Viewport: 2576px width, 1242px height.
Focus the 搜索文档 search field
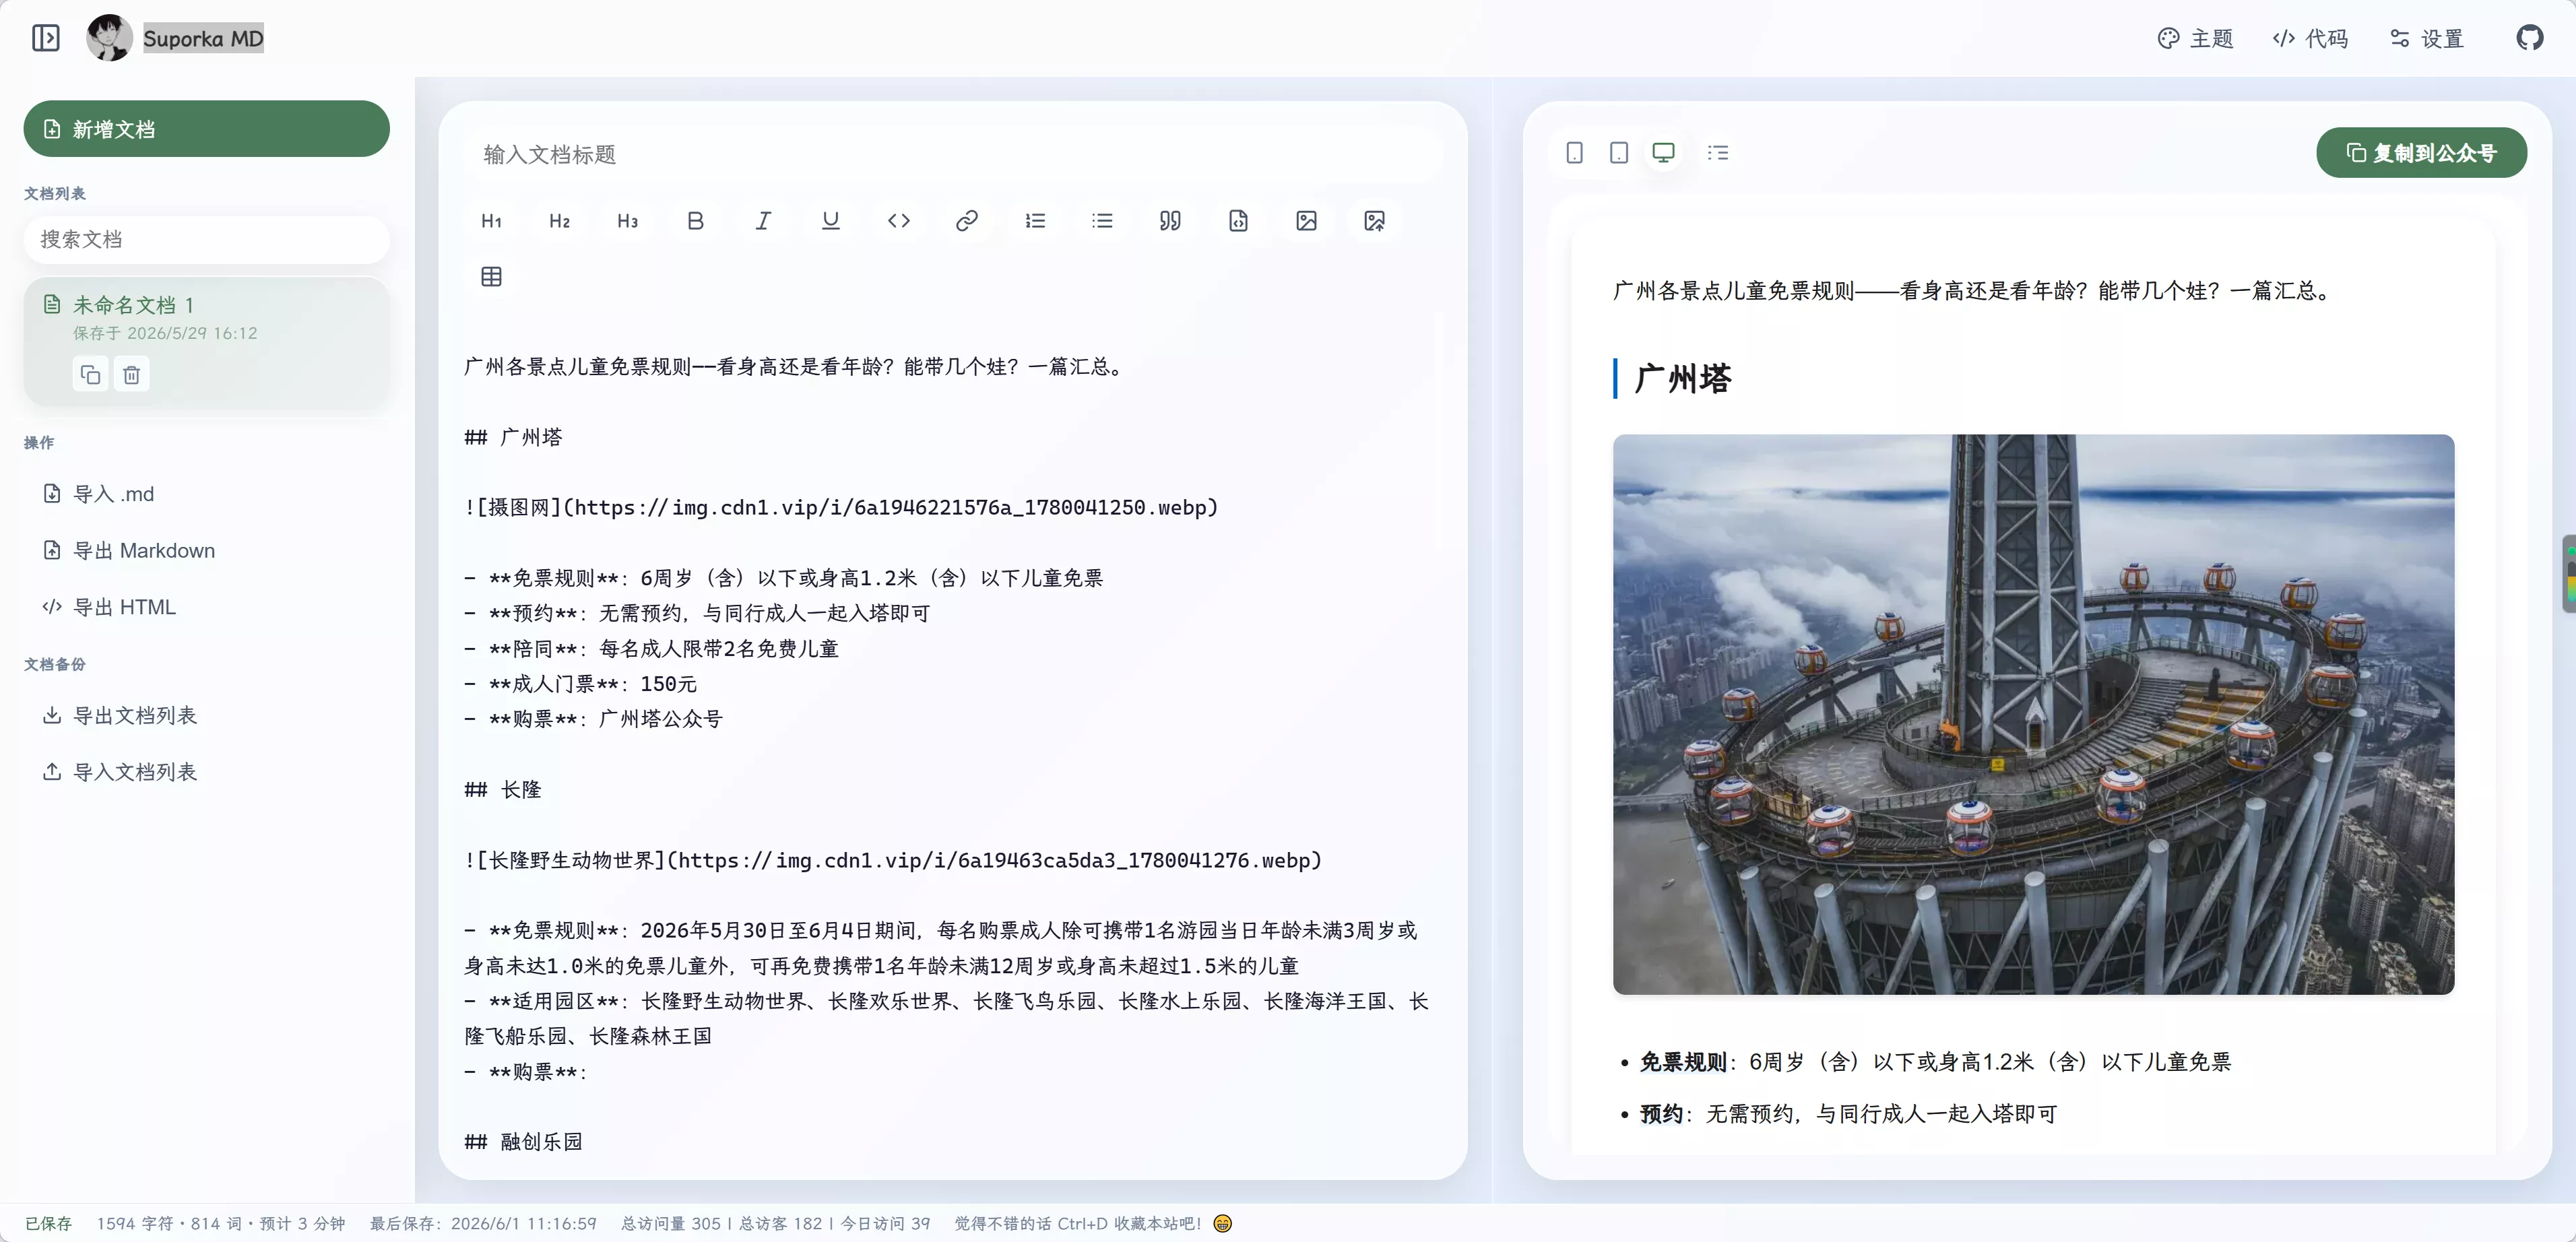(206, 239)
